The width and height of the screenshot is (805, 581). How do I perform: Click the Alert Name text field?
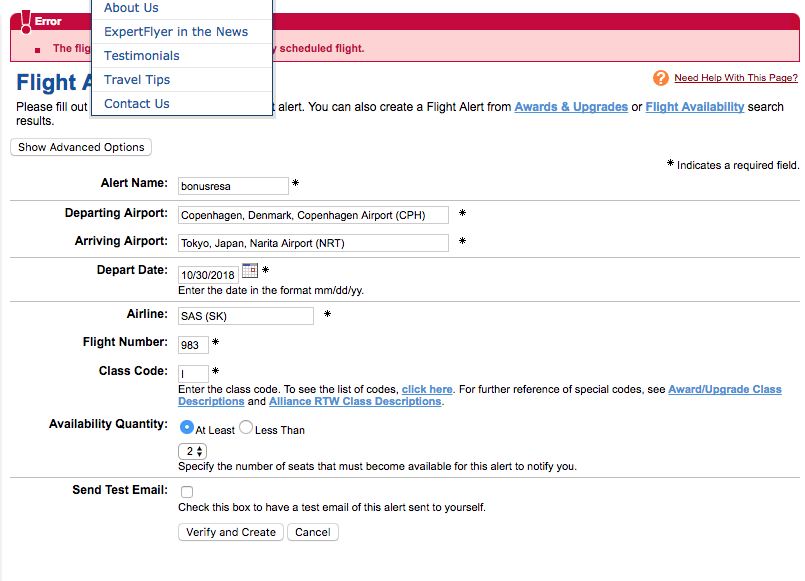pyautogui.click(x=233, y=186)
